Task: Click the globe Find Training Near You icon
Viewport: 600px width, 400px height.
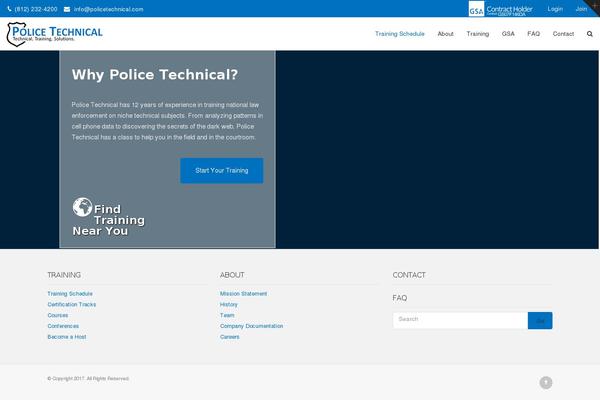Action: click(82, 207)
